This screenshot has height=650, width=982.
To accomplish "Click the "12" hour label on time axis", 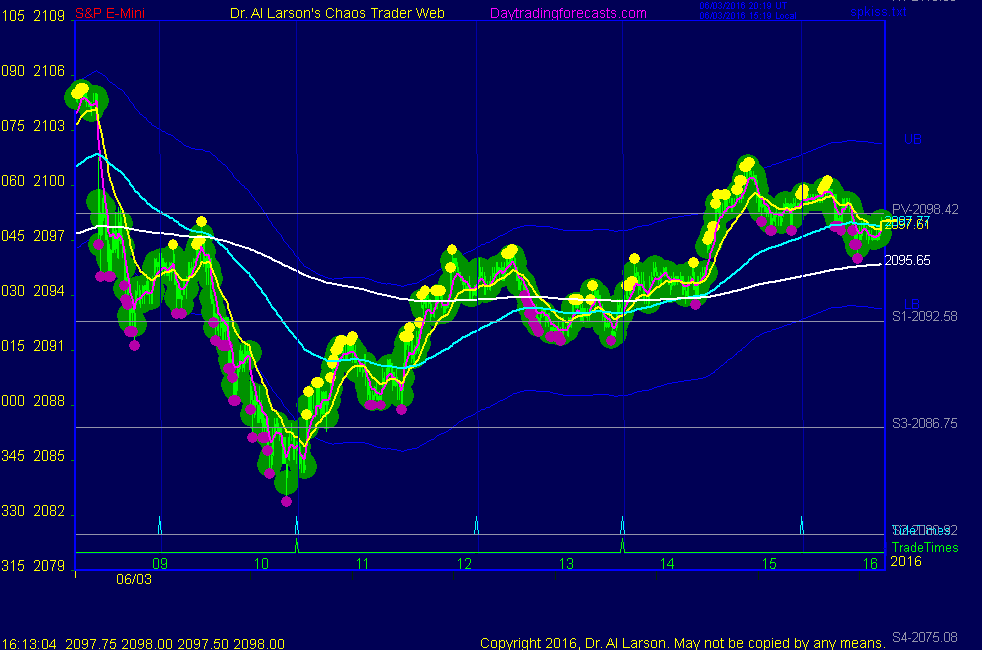I will (x=464, y=564).
